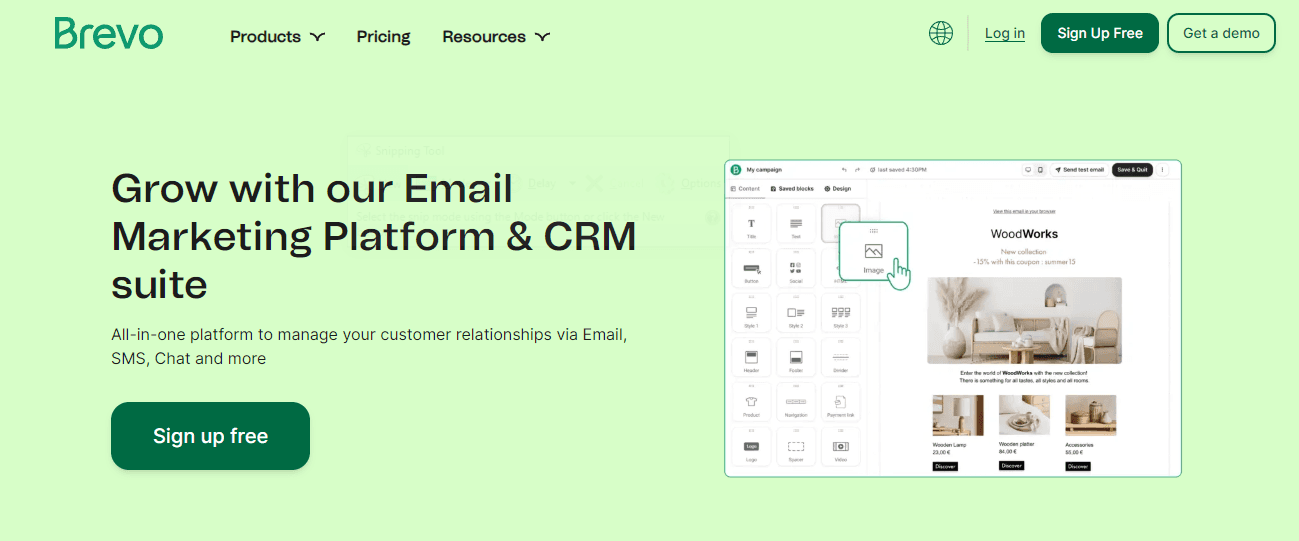The width and height of the screenshot is (1299, 541).
Task: Click the WoodWorks heading text
Action: [x=1024, y=234]
